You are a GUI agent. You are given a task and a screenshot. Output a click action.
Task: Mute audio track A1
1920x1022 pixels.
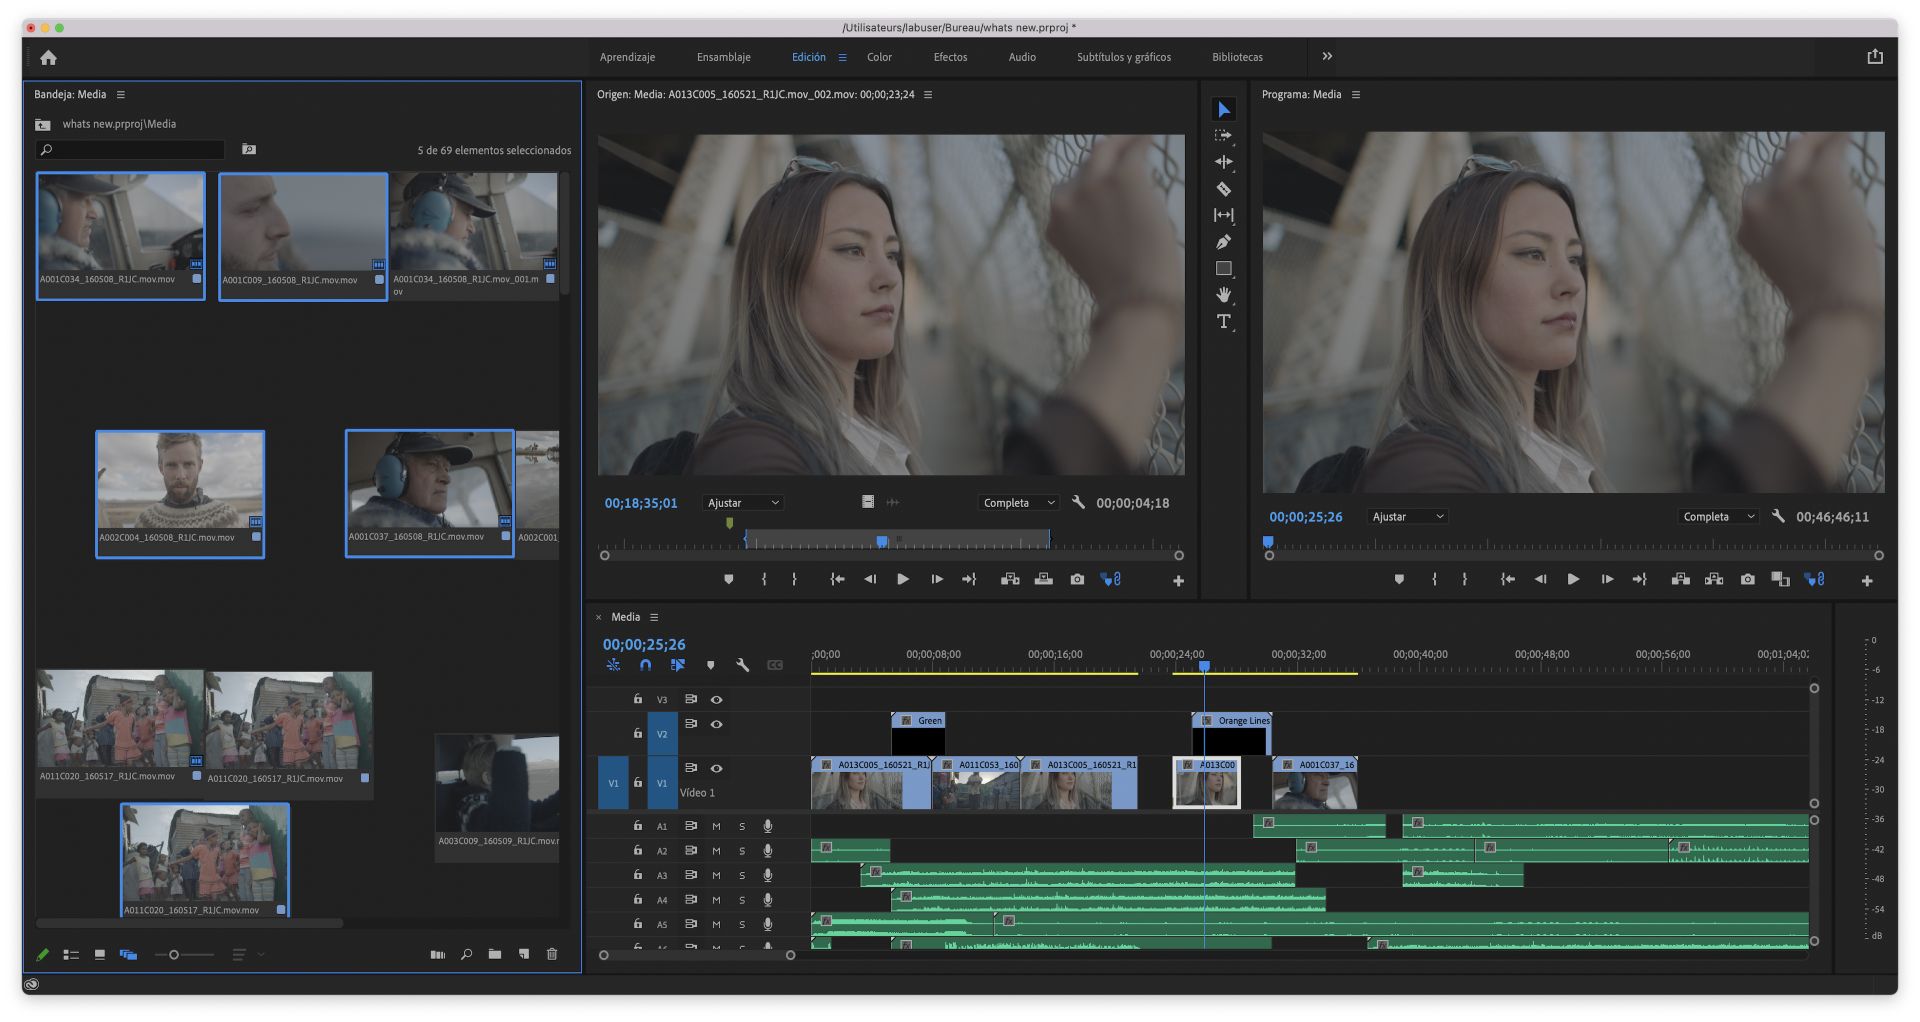pyautogui.click(x=716, y=826)
